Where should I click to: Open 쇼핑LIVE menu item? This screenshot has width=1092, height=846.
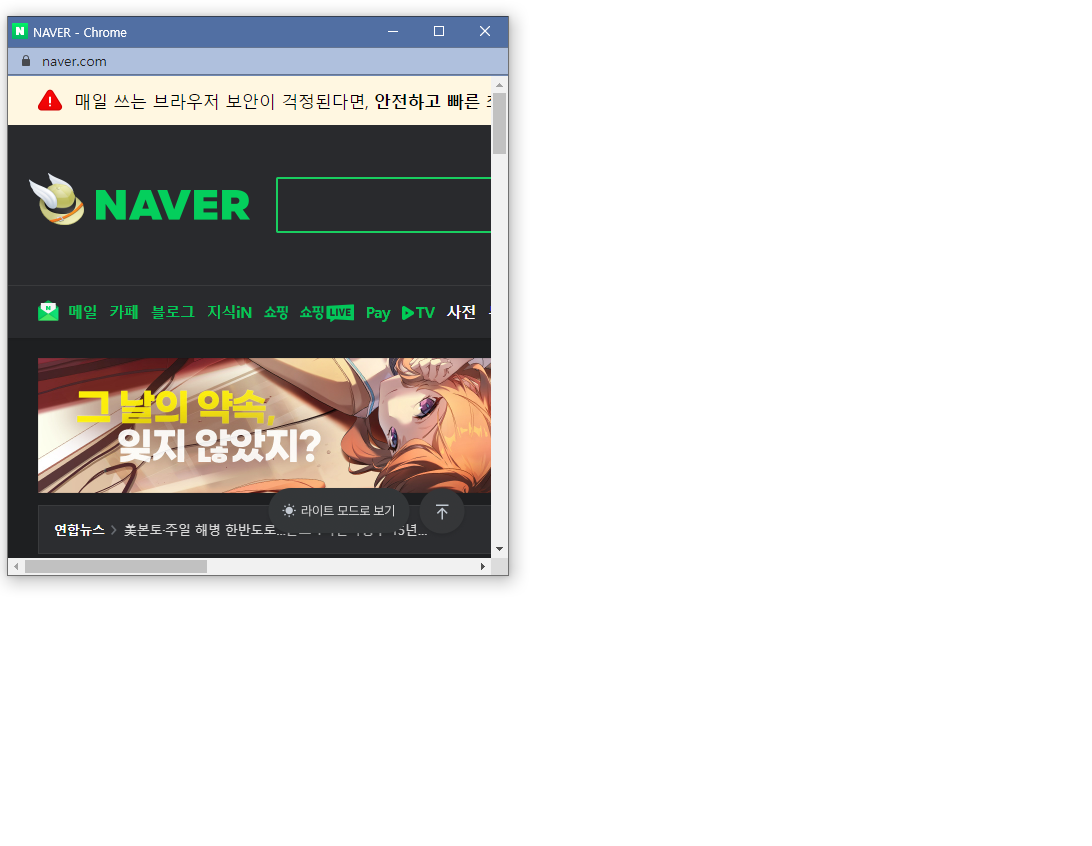pos(327,313)
